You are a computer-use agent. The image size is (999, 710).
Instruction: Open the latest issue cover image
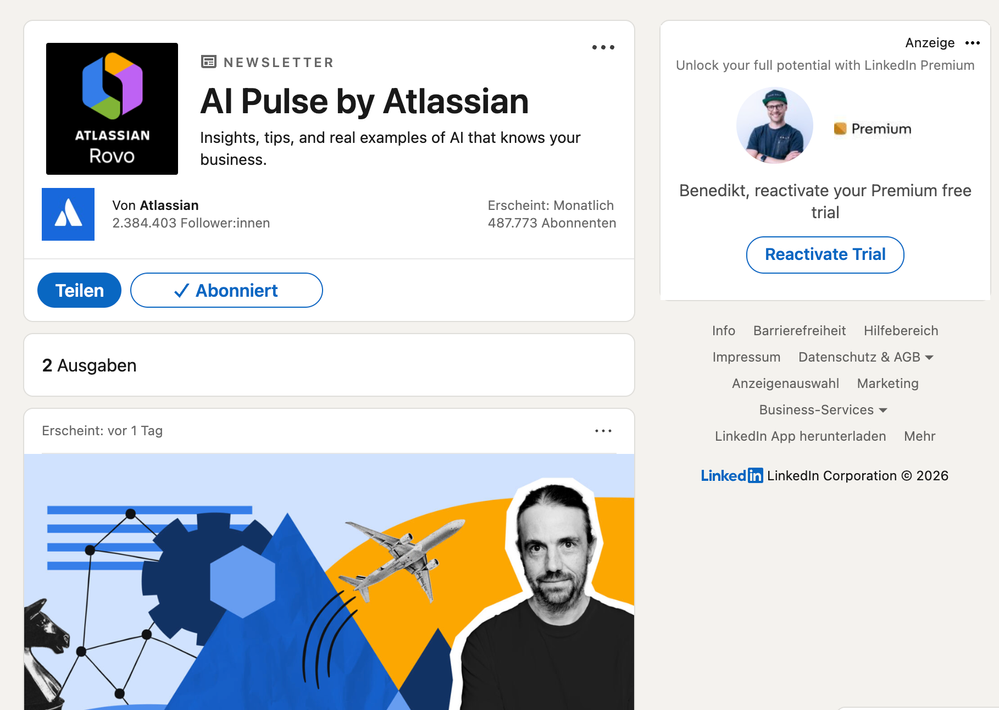[x=329, y=581]
